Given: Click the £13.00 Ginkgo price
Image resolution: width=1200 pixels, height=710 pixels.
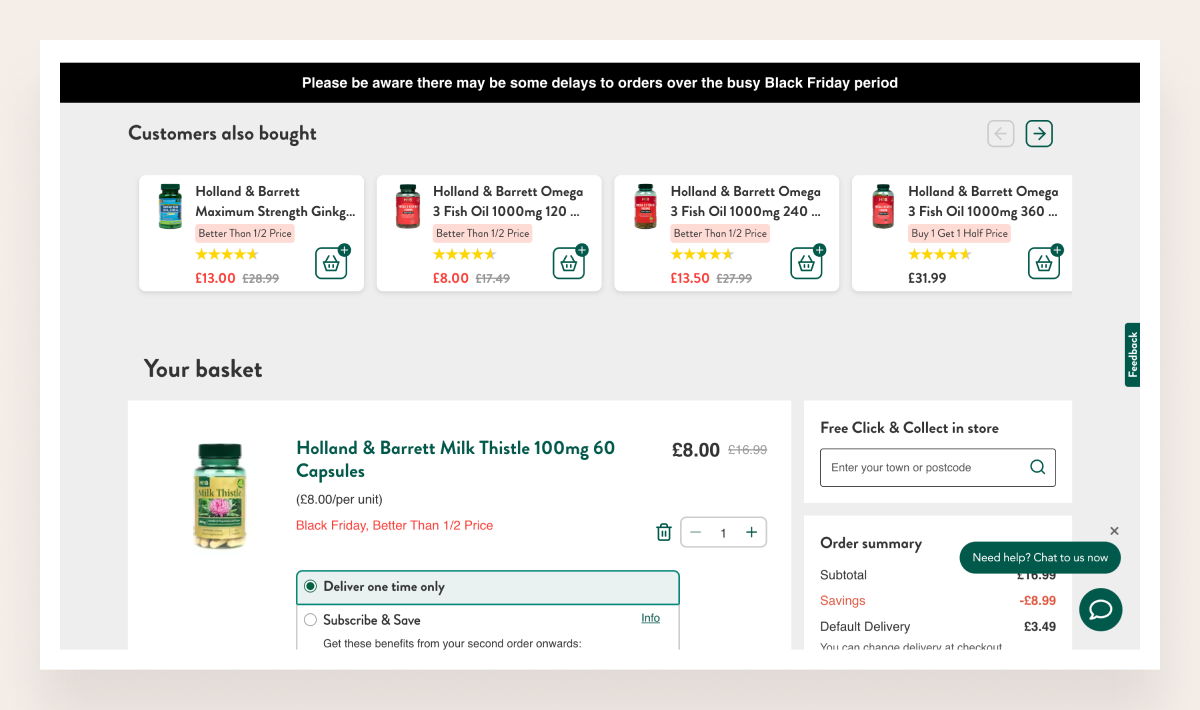Looking at the screenshot, I should (x=215, y=278).
